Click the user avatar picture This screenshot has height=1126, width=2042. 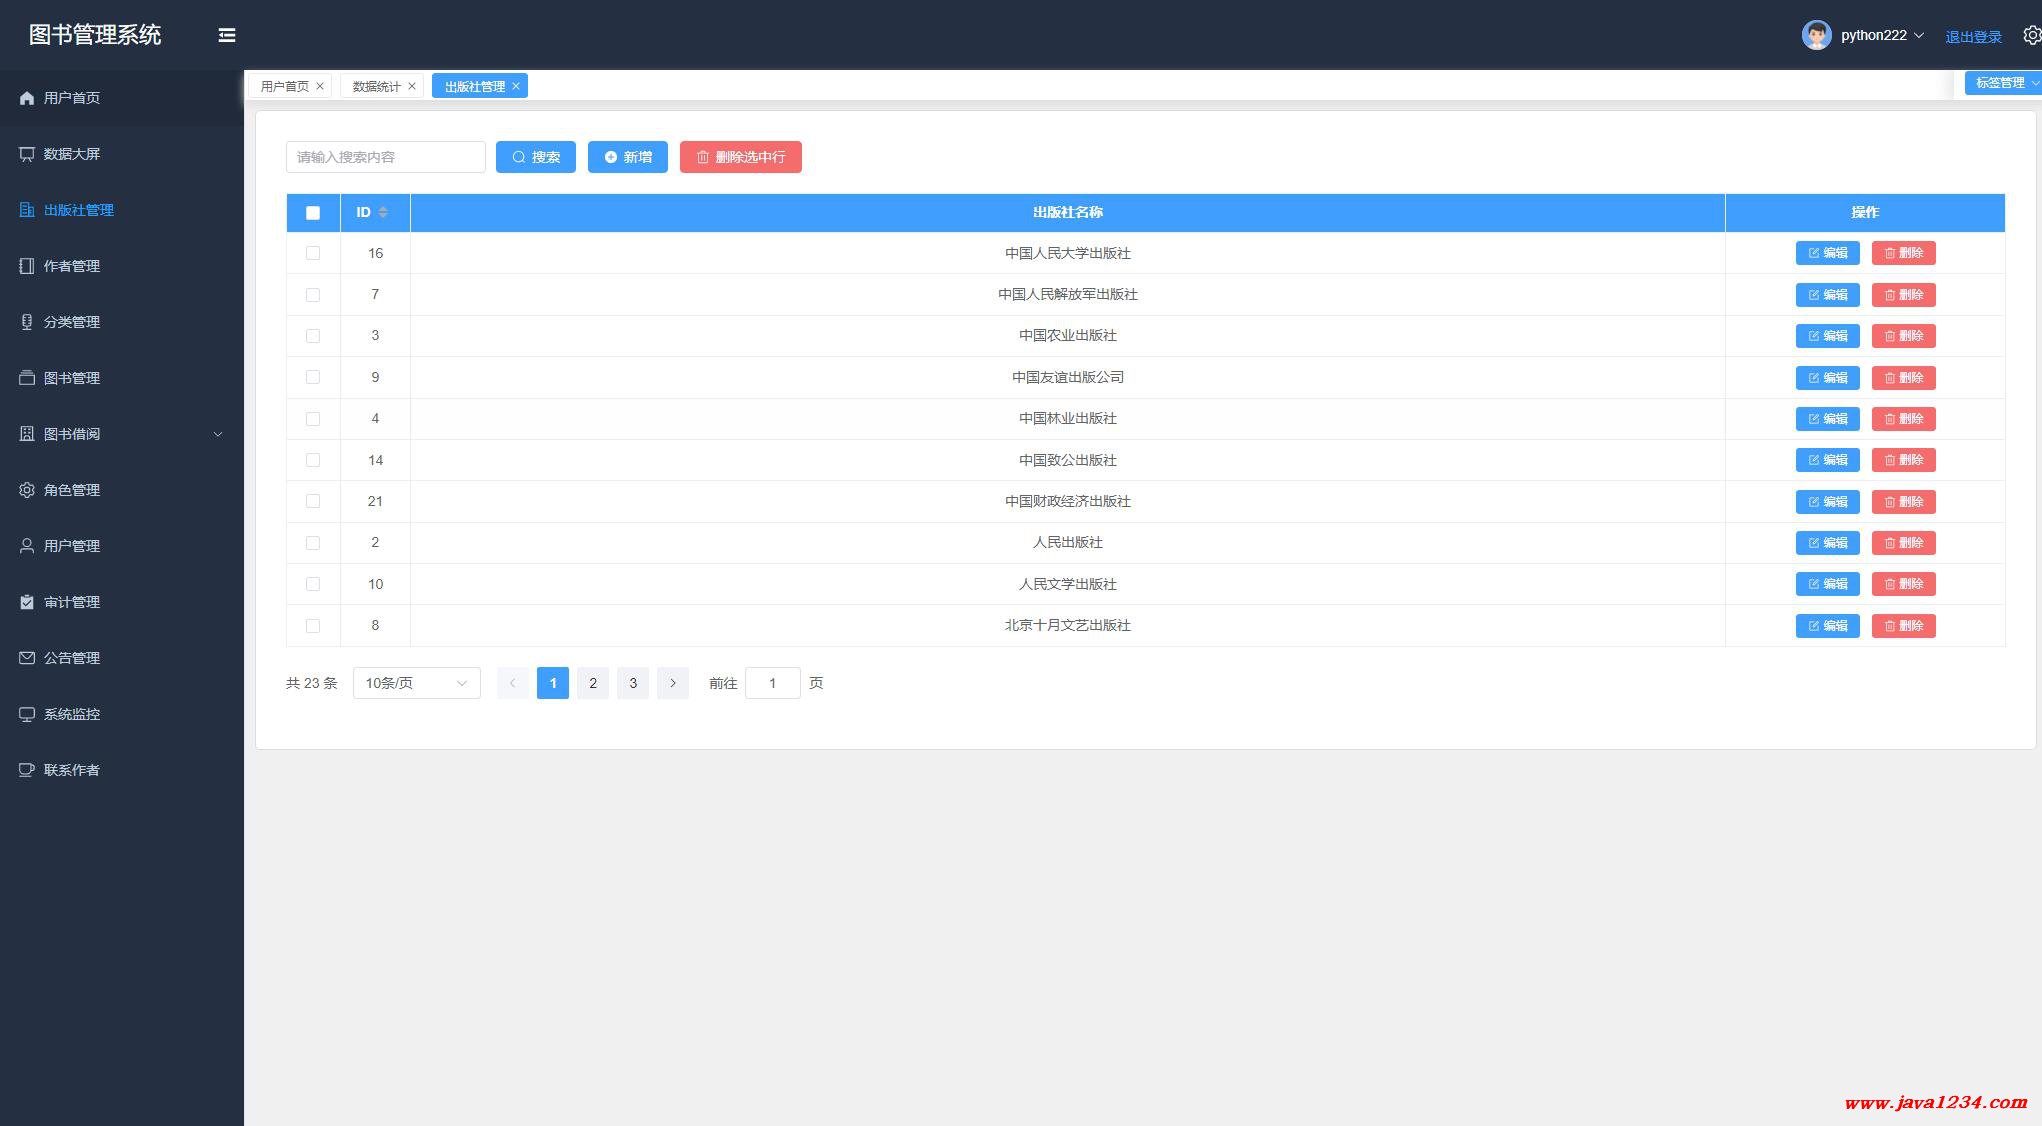click(x=1816, y=35)
